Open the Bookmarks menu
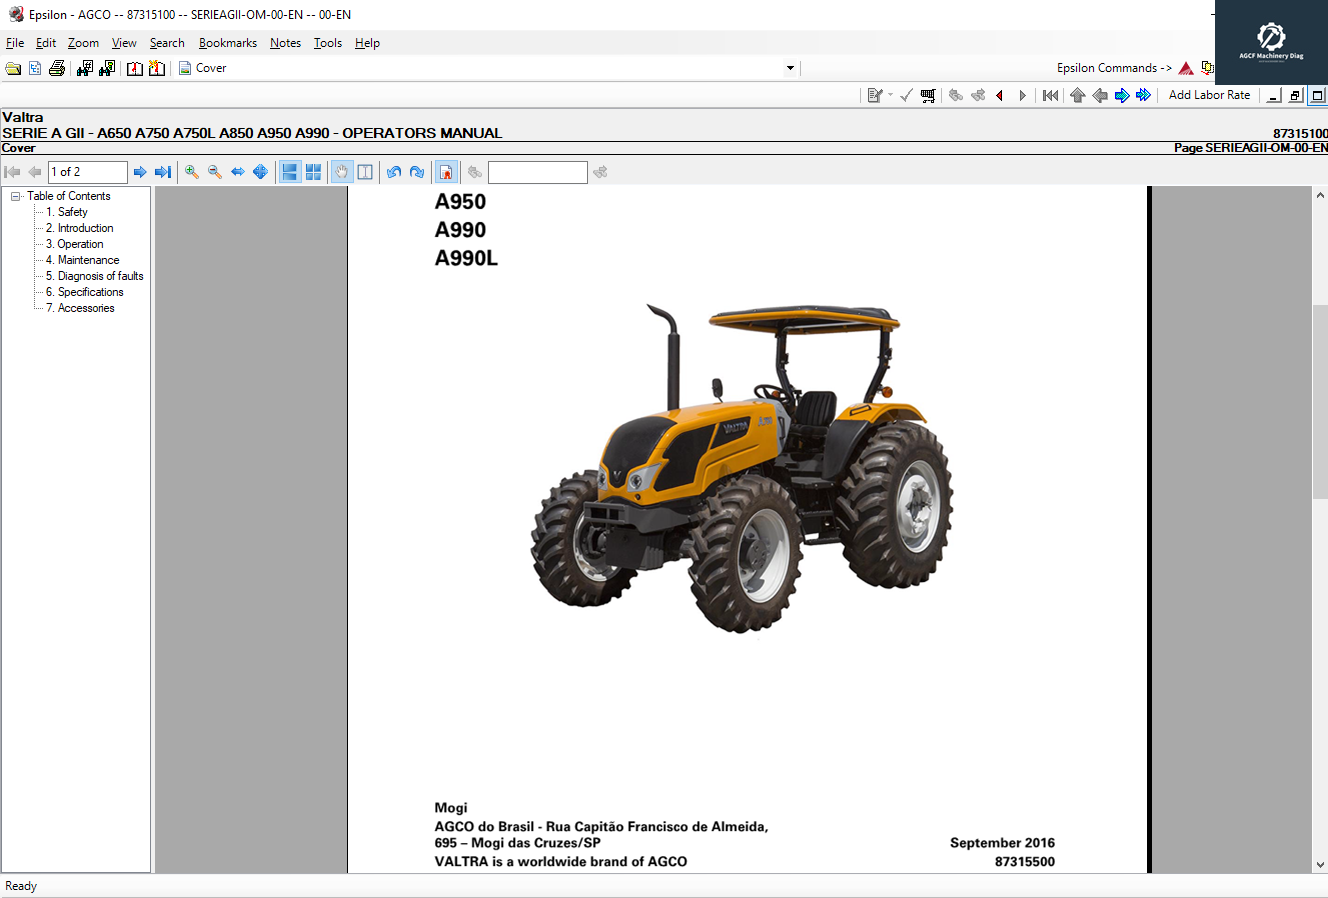Viewport: 1328px width, 898px height. 228,43
